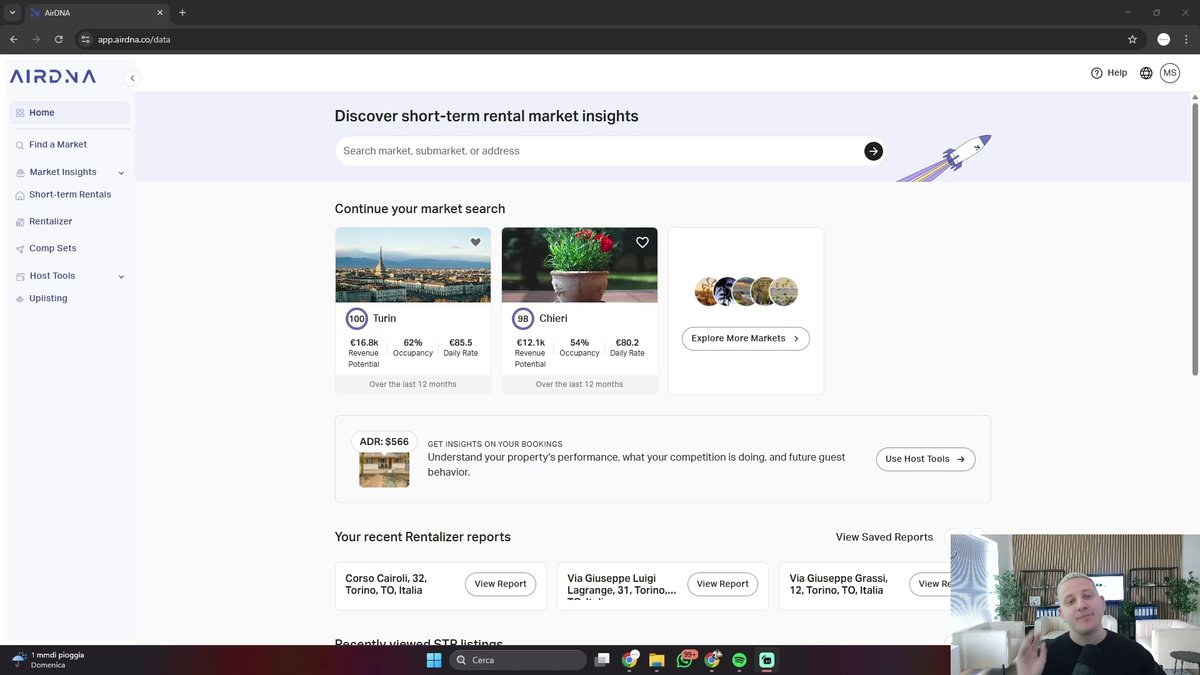Open the tab list dropdown in Chrome
This screenshot has width=1200, height=675.
point(12,13)
